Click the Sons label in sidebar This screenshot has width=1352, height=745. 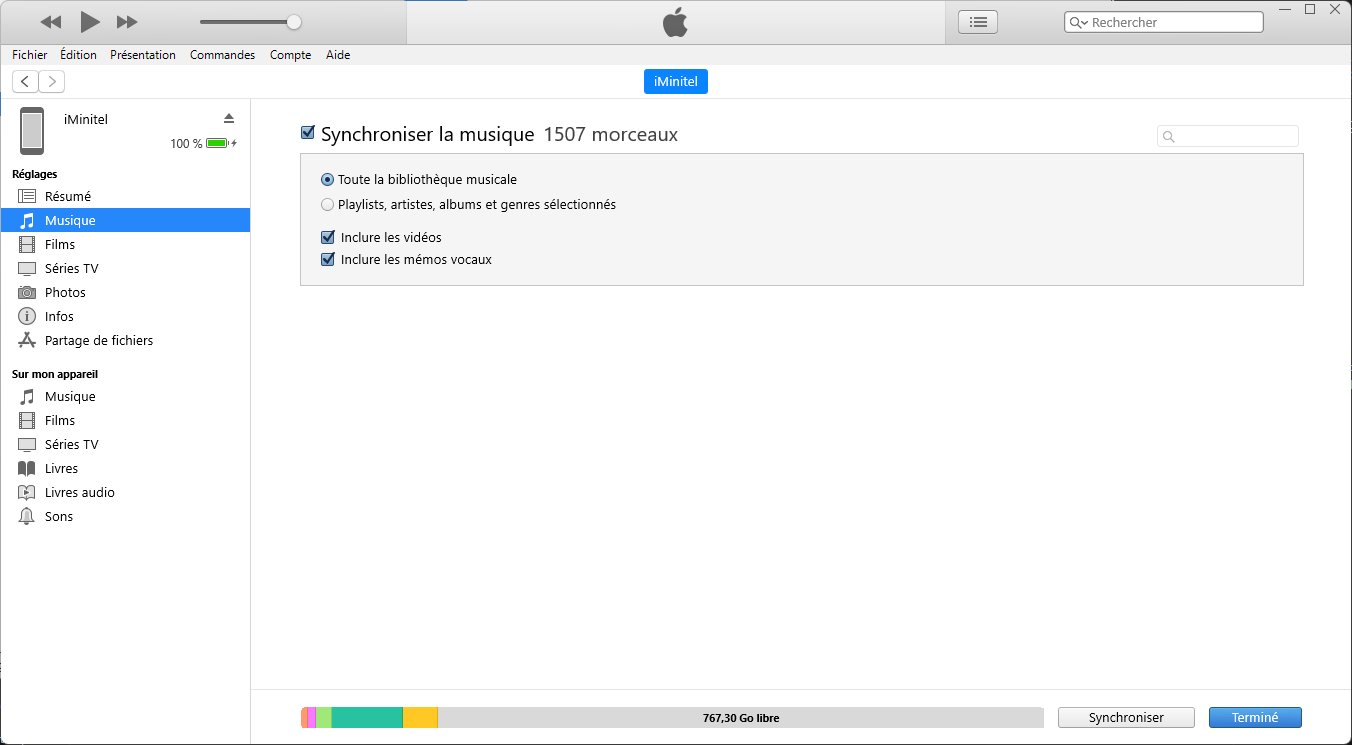click(59, 516)
